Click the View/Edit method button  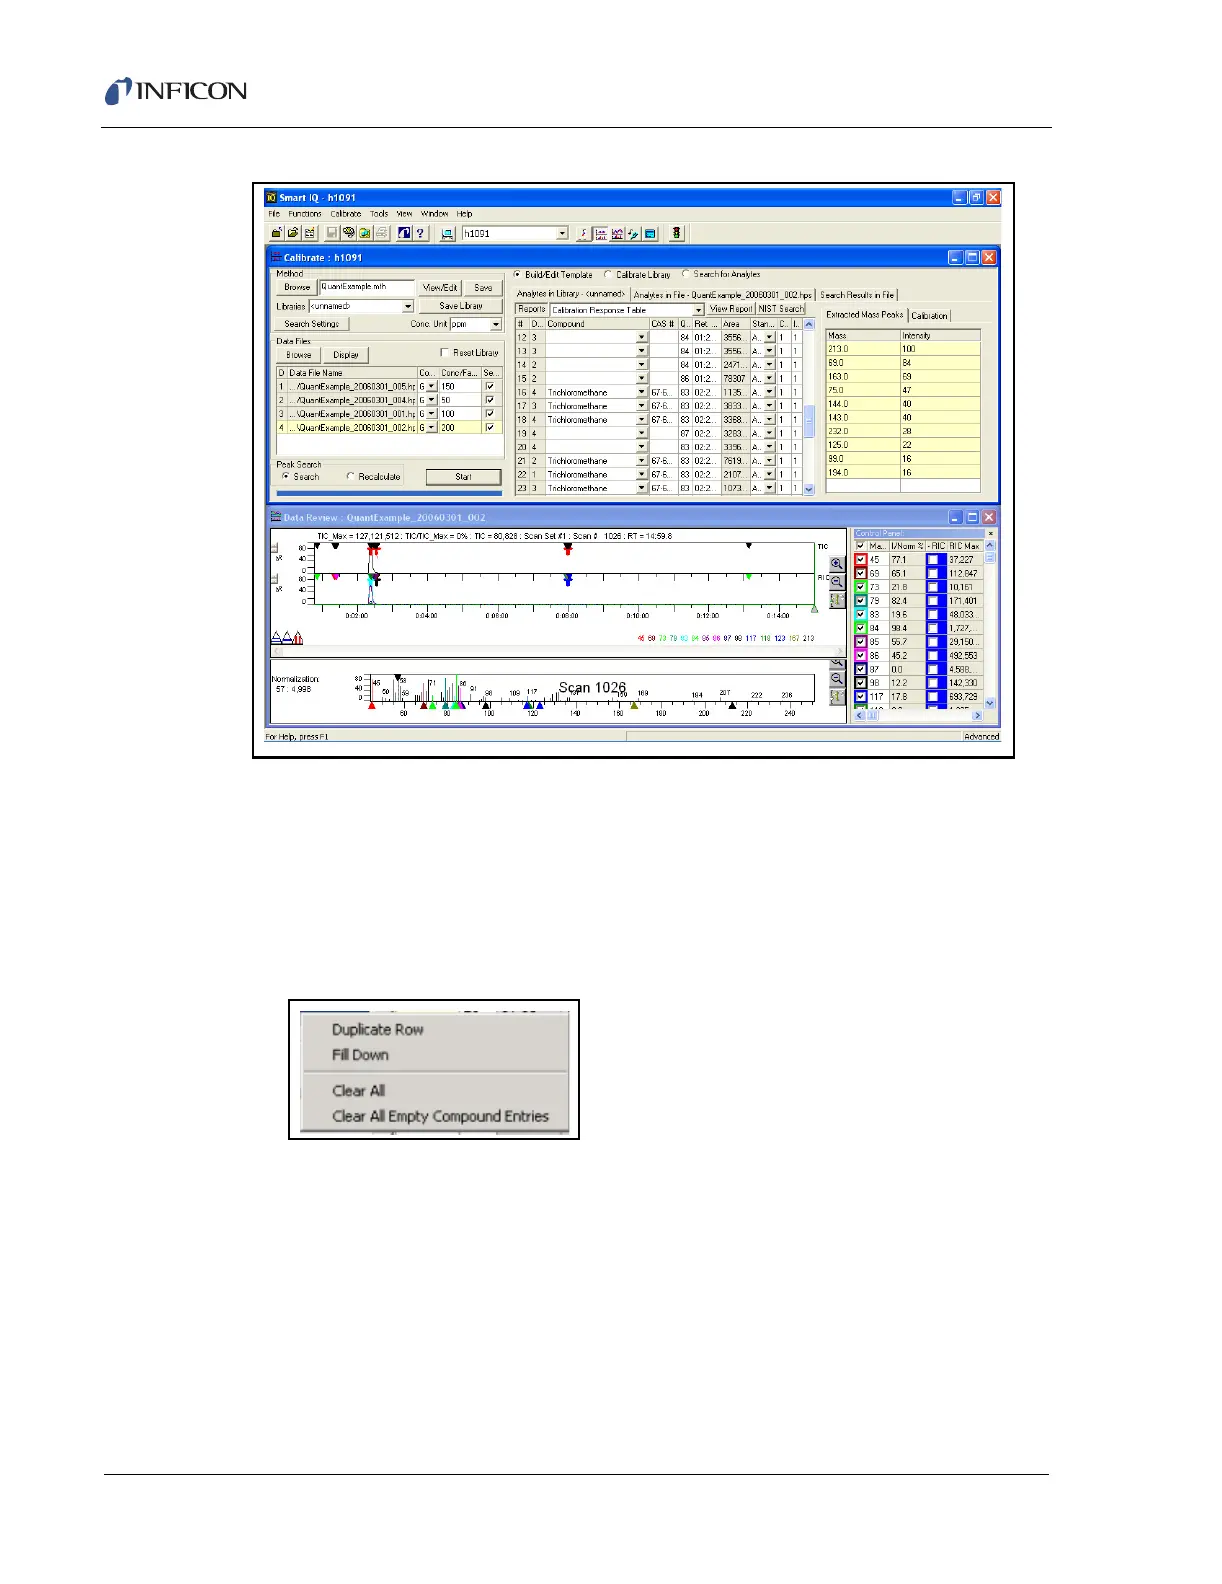tap(440, 287)
